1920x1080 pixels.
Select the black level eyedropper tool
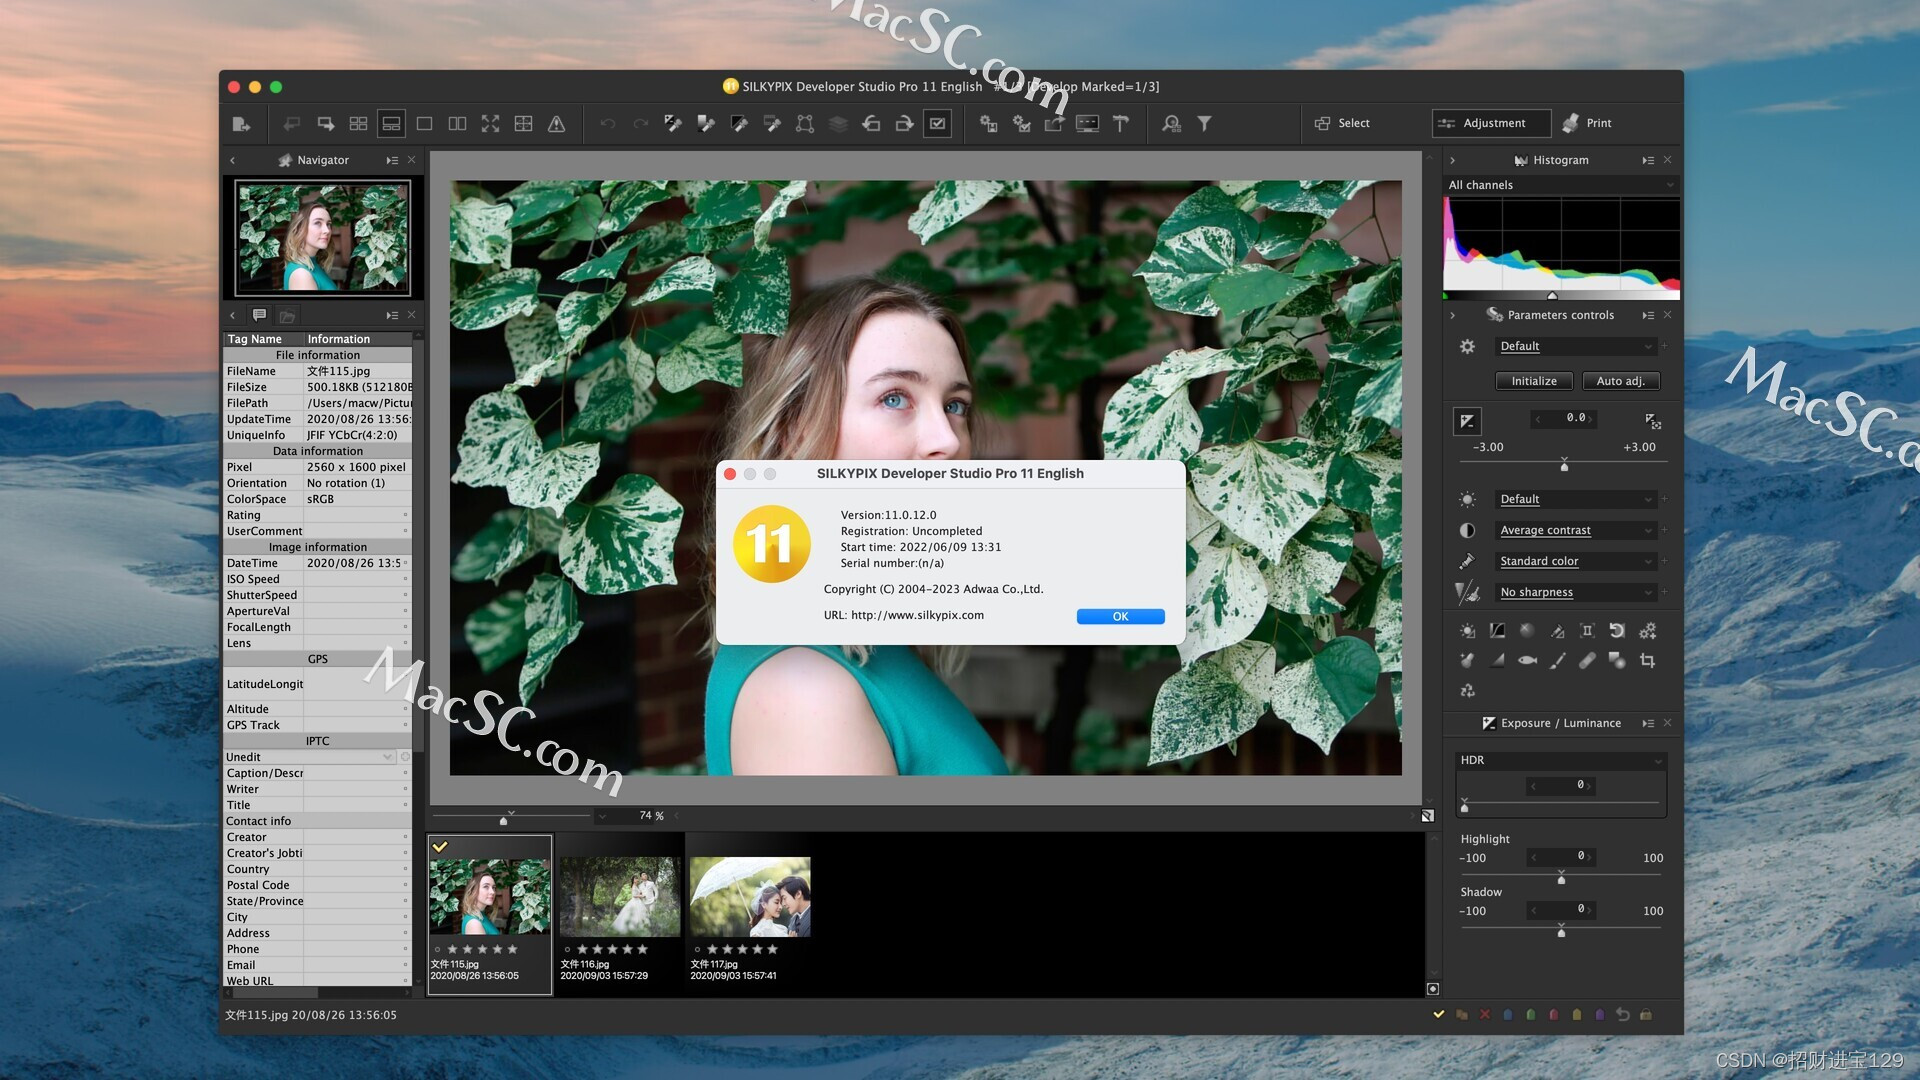point(739,124)
